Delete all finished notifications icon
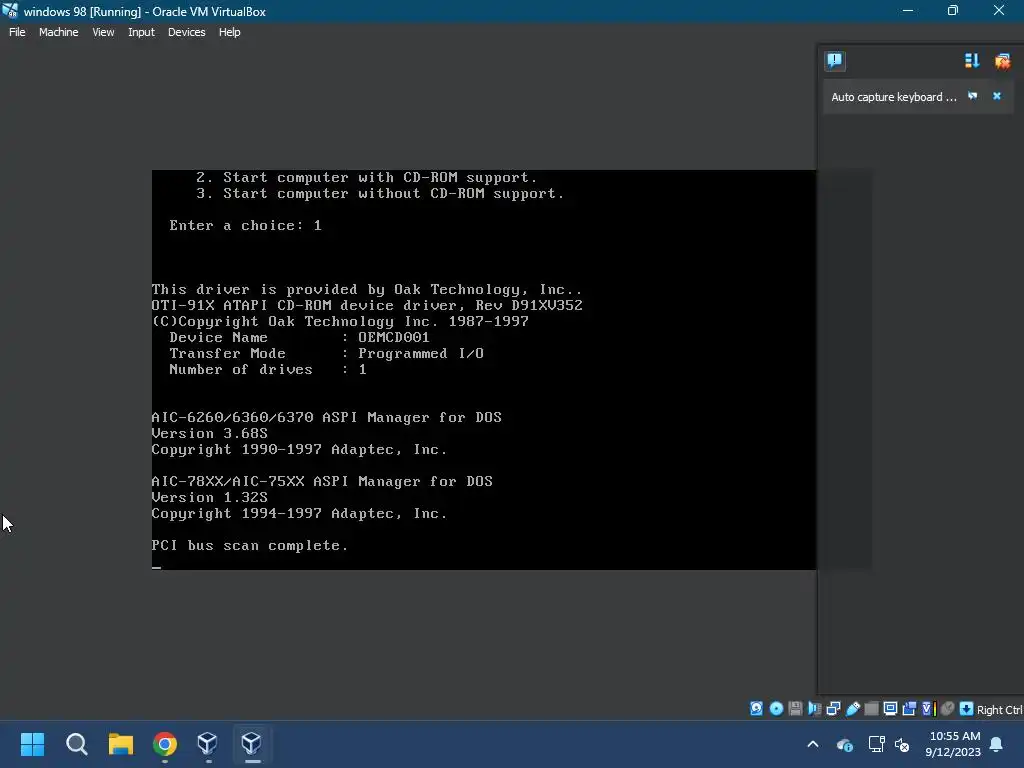The image size is (1024, 768). point(1002,61)
